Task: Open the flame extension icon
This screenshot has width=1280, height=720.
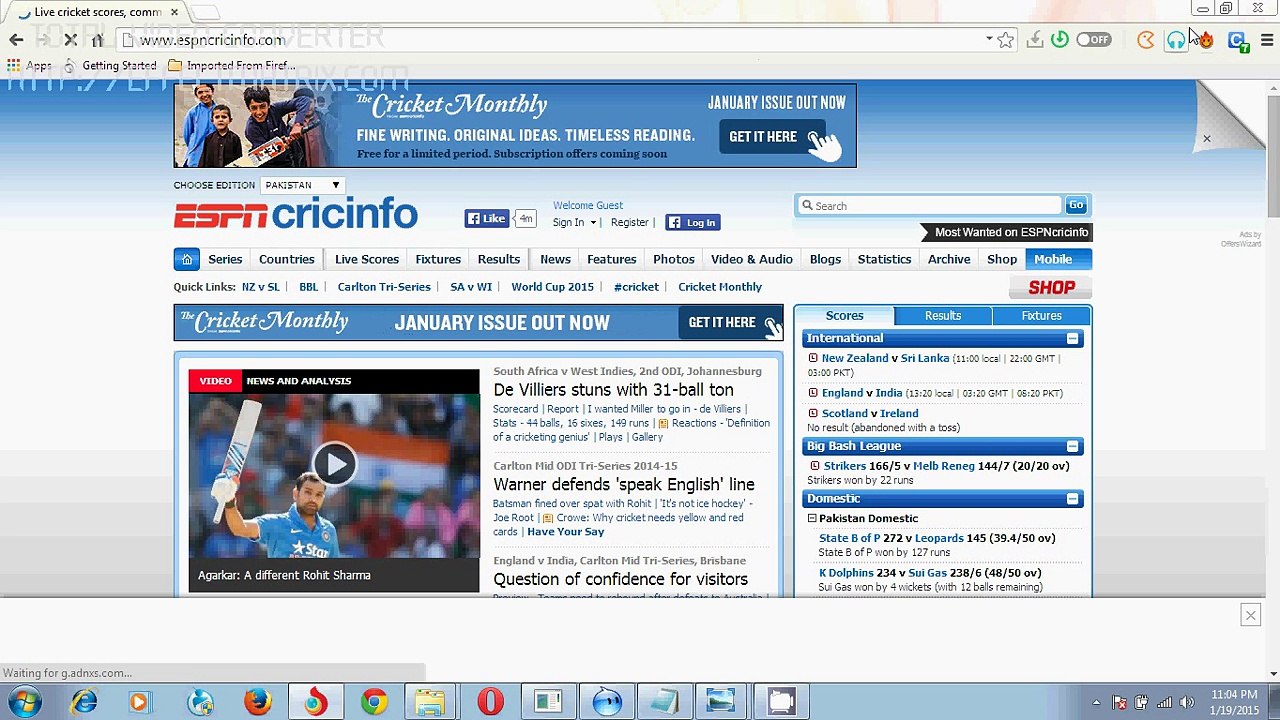Action: (x=1207, y=40)
